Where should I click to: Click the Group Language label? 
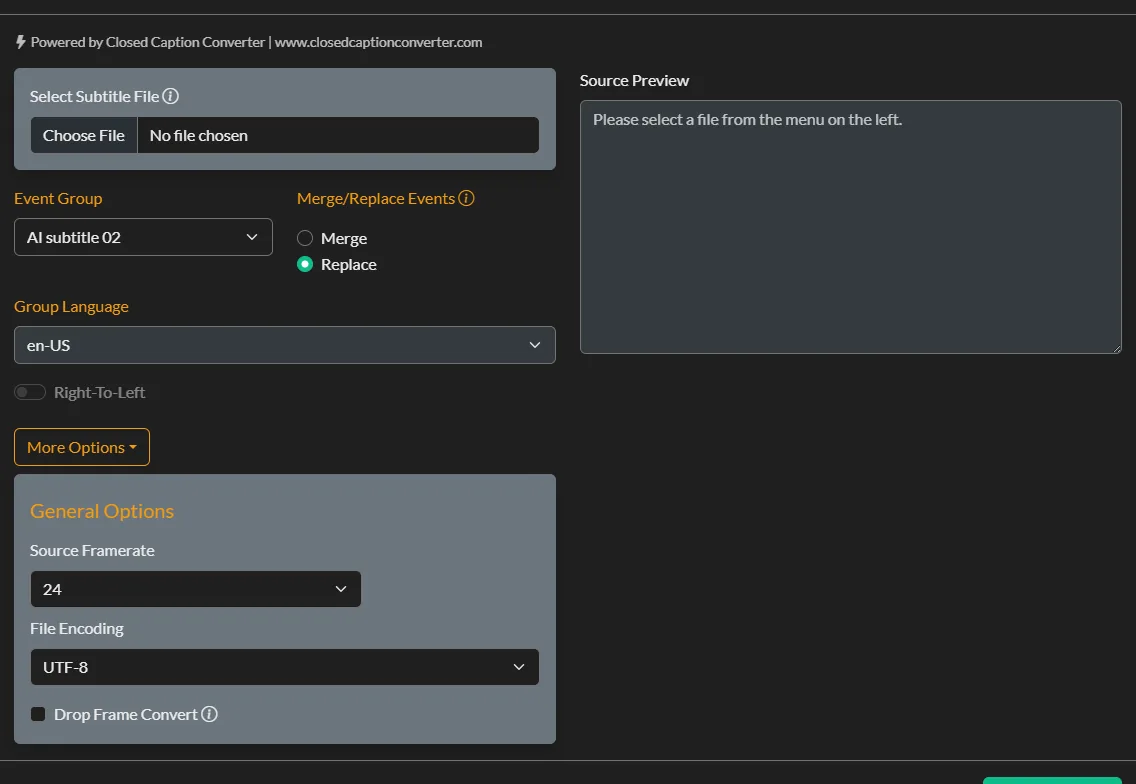tap(71, 306)
